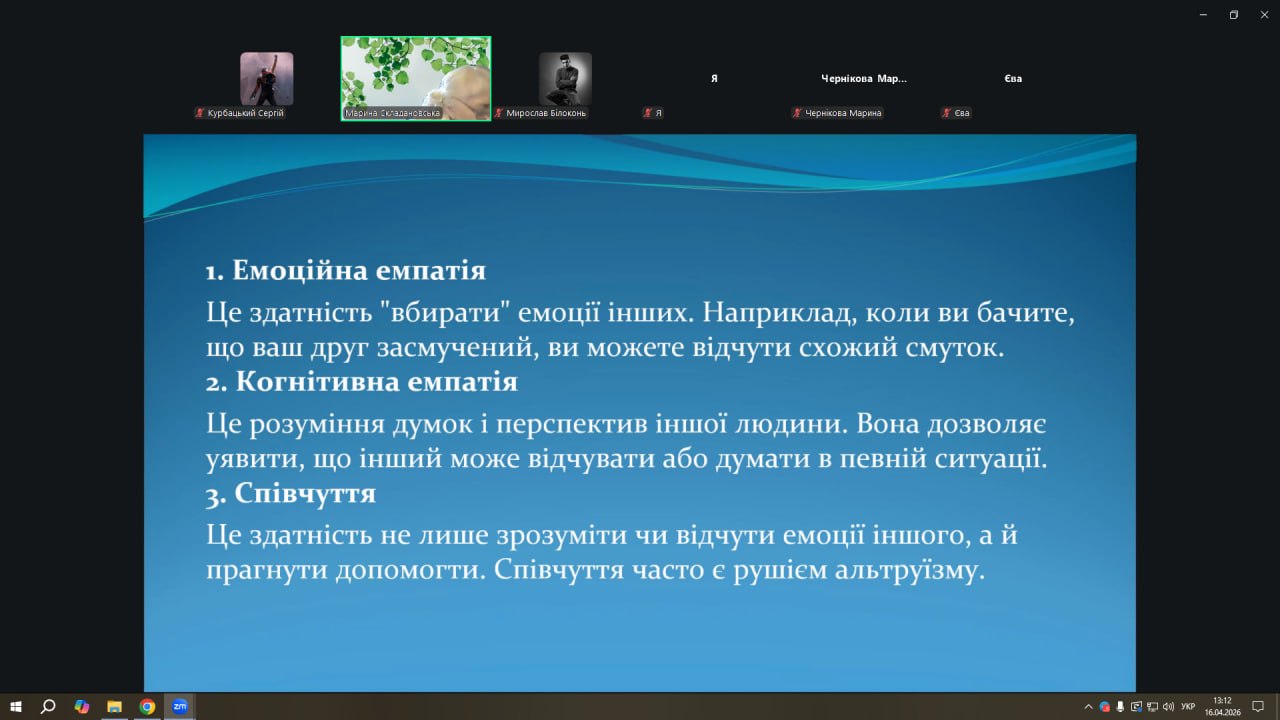Click the microphone icon in system tray

pyautogui.click(x=1120, y=706)
